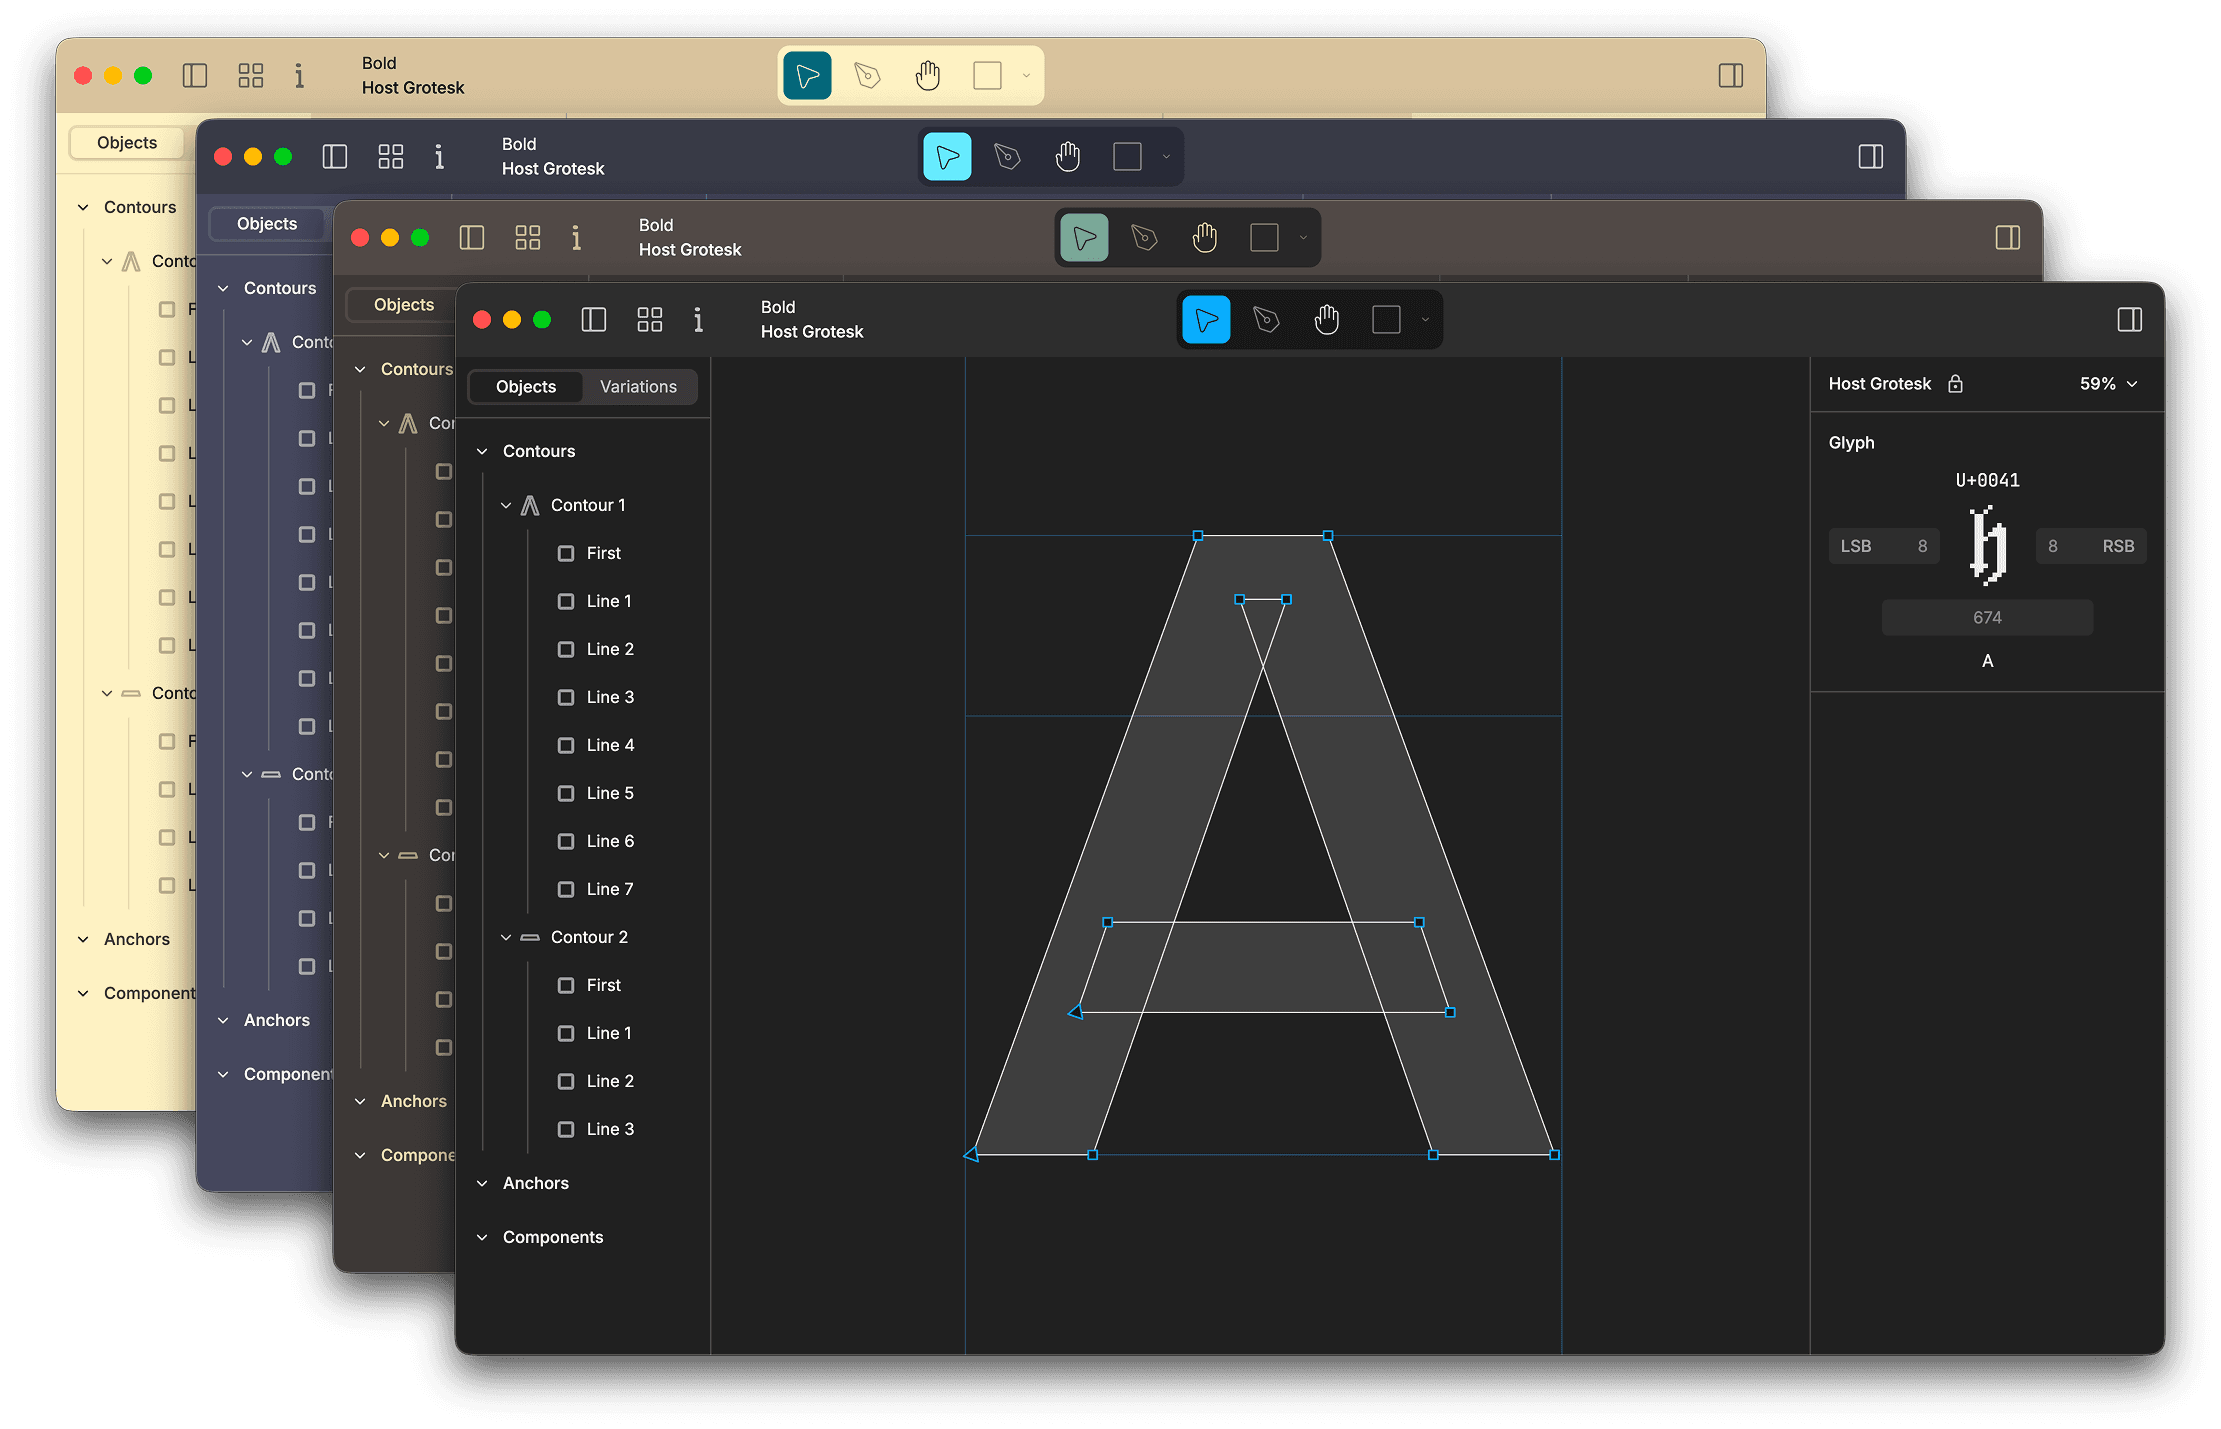Viewport: 2221px width, 1429px height.
Task: Select the Pen tool in front dark window
Action: 1266,320
